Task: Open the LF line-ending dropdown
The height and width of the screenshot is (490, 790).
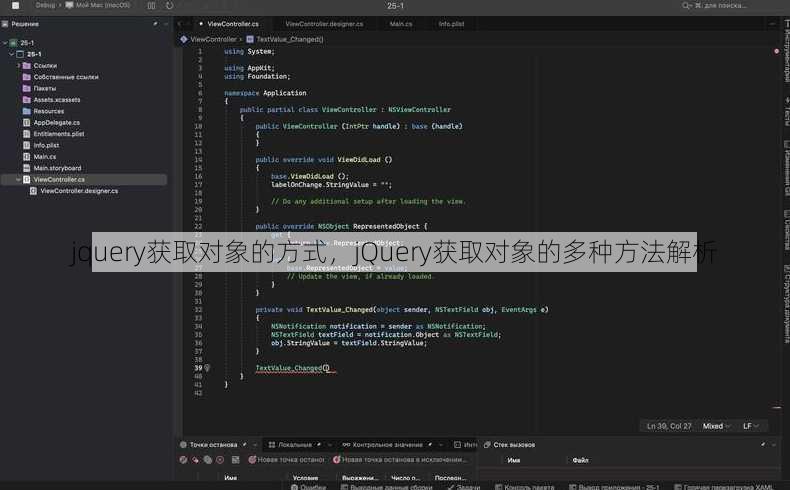Action: [751, 426]
